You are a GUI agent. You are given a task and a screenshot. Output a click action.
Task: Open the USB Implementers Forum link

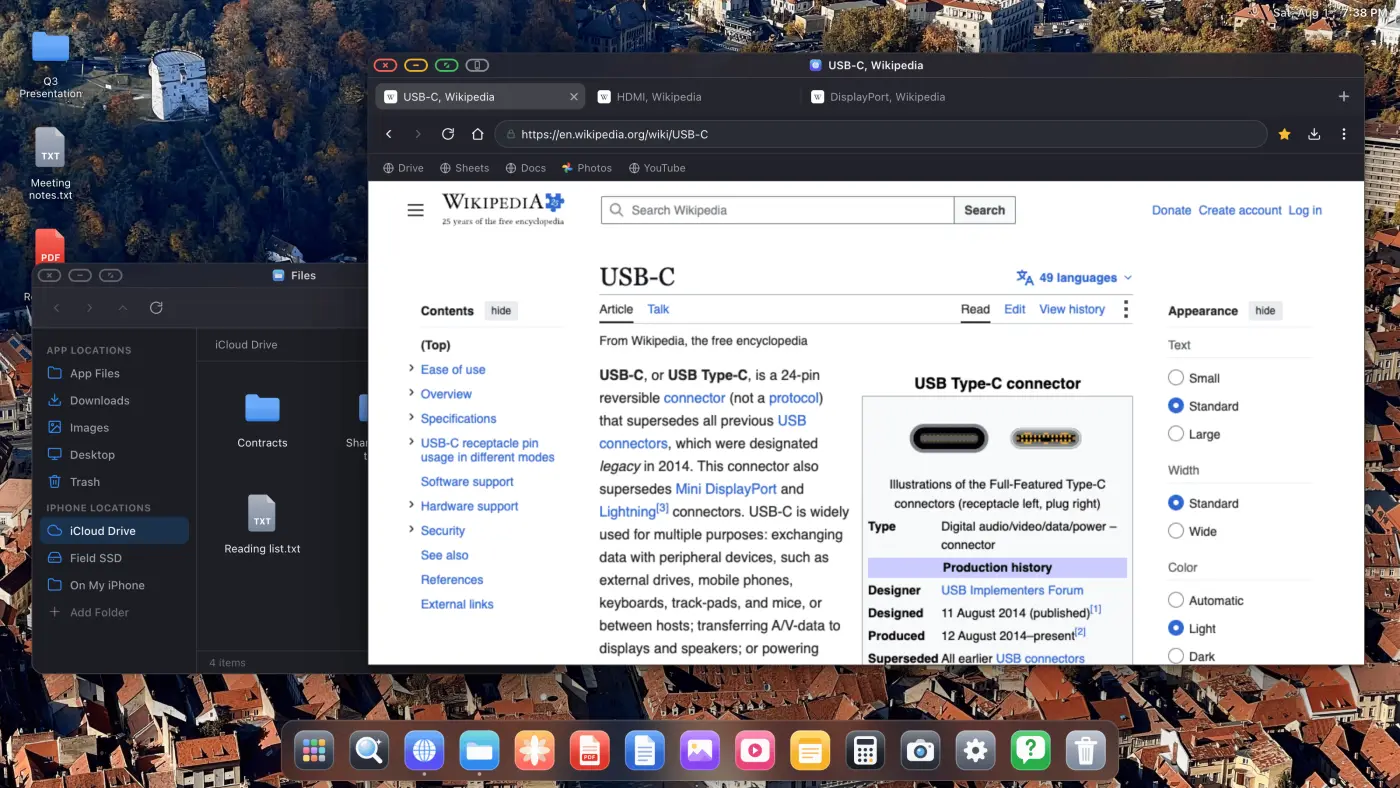[1012, 590]
